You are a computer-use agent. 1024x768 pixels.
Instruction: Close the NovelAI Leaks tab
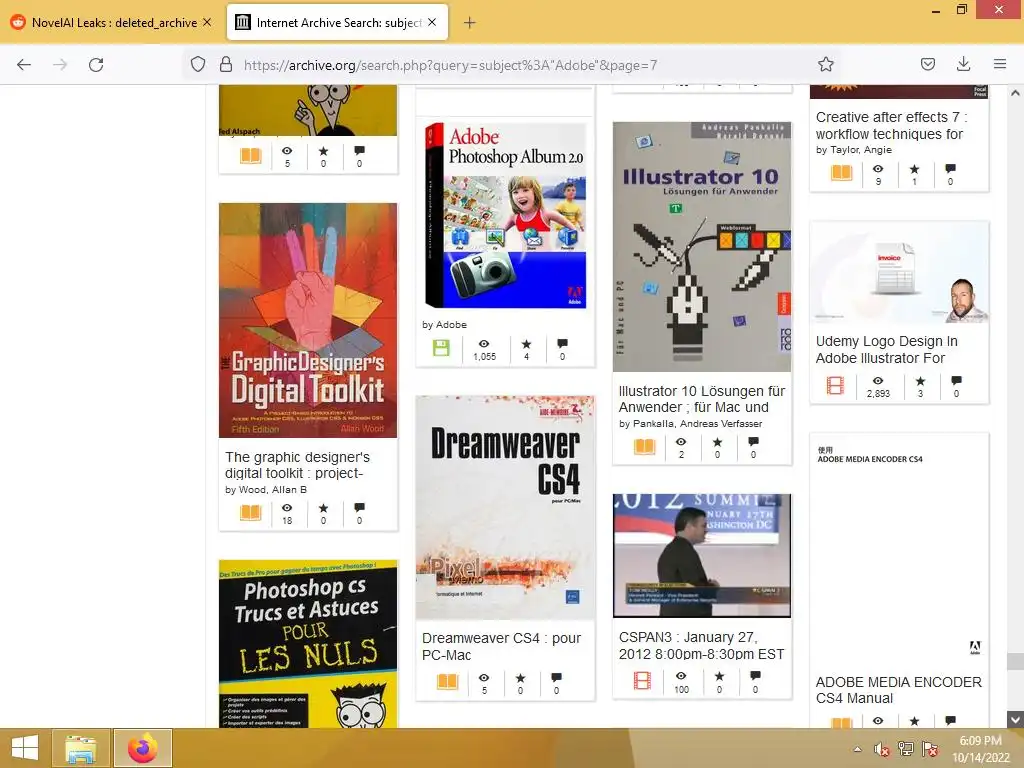207,23
